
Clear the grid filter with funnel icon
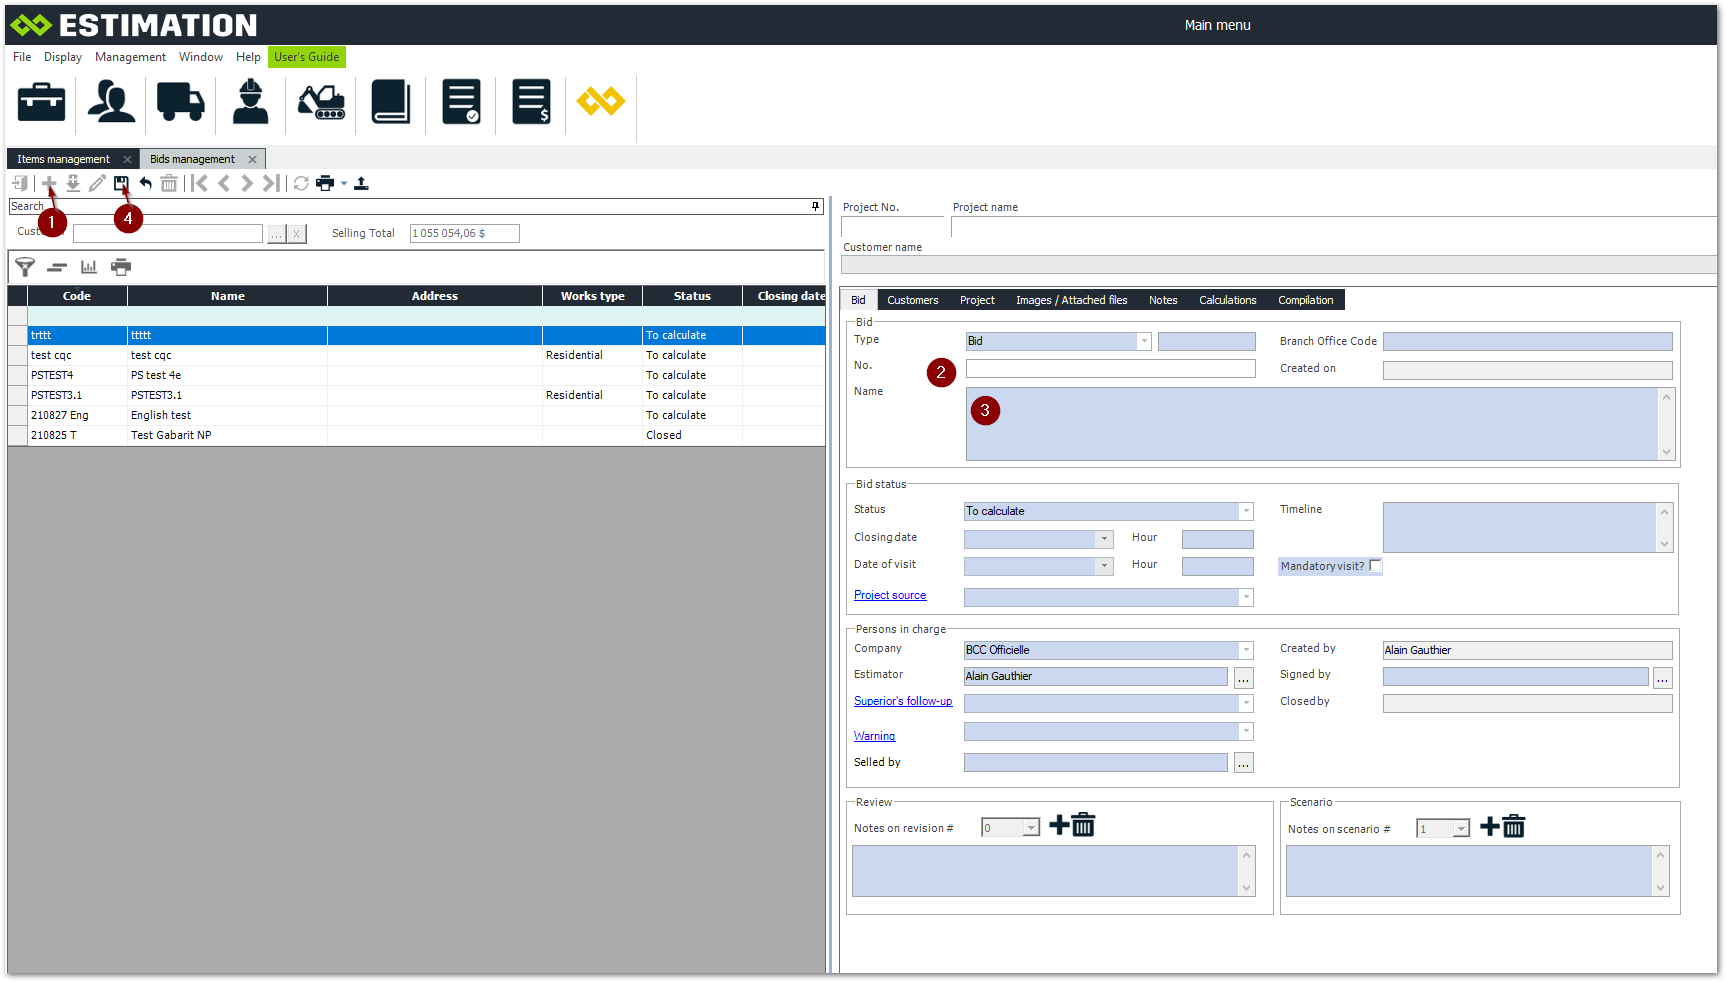pyautogui.click(x=25, y=267)
